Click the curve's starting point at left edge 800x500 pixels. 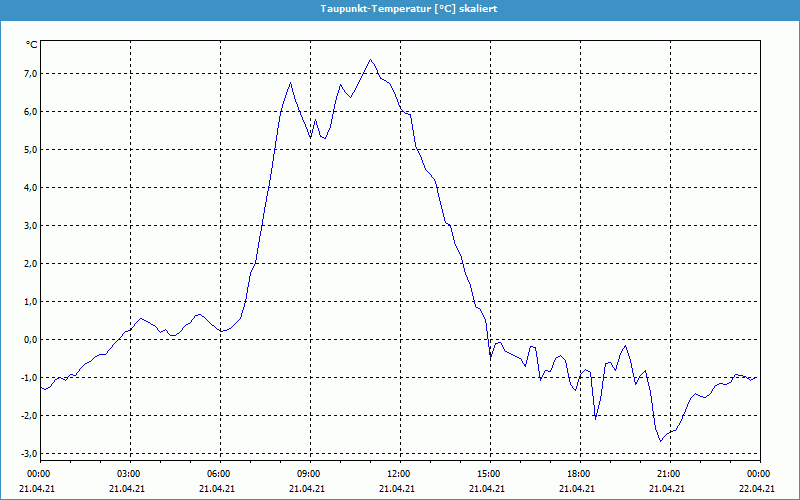[x=41, y=387]
